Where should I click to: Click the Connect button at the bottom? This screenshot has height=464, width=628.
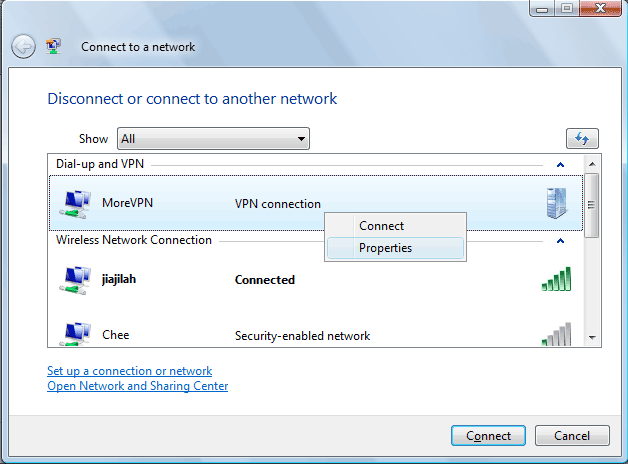pyautogui.click(x=488, y=436)
